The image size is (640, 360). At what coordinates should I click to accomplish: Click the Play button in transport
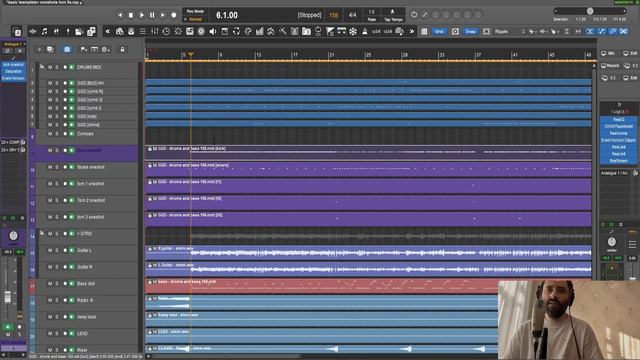[141, 15]
